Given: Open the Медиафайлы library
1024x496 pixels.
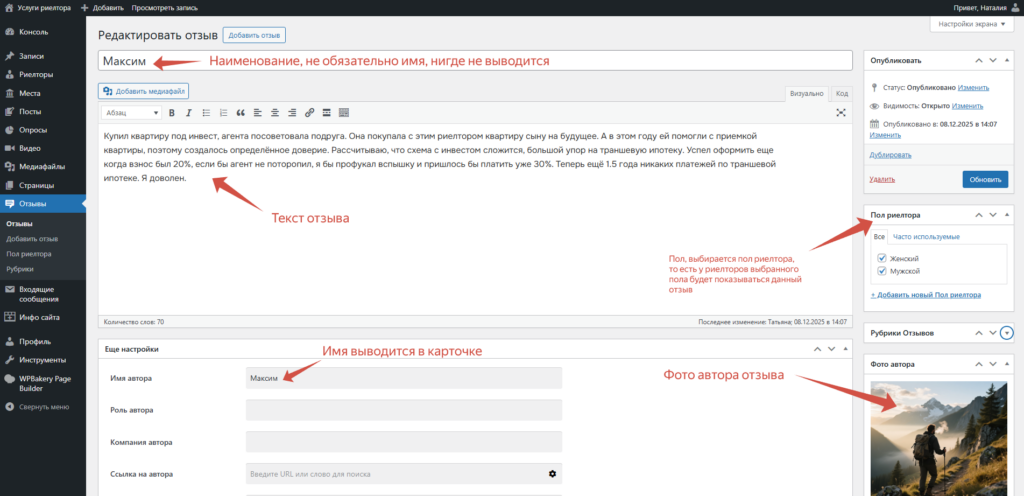Looking at the screenshot, I should 43,166.
